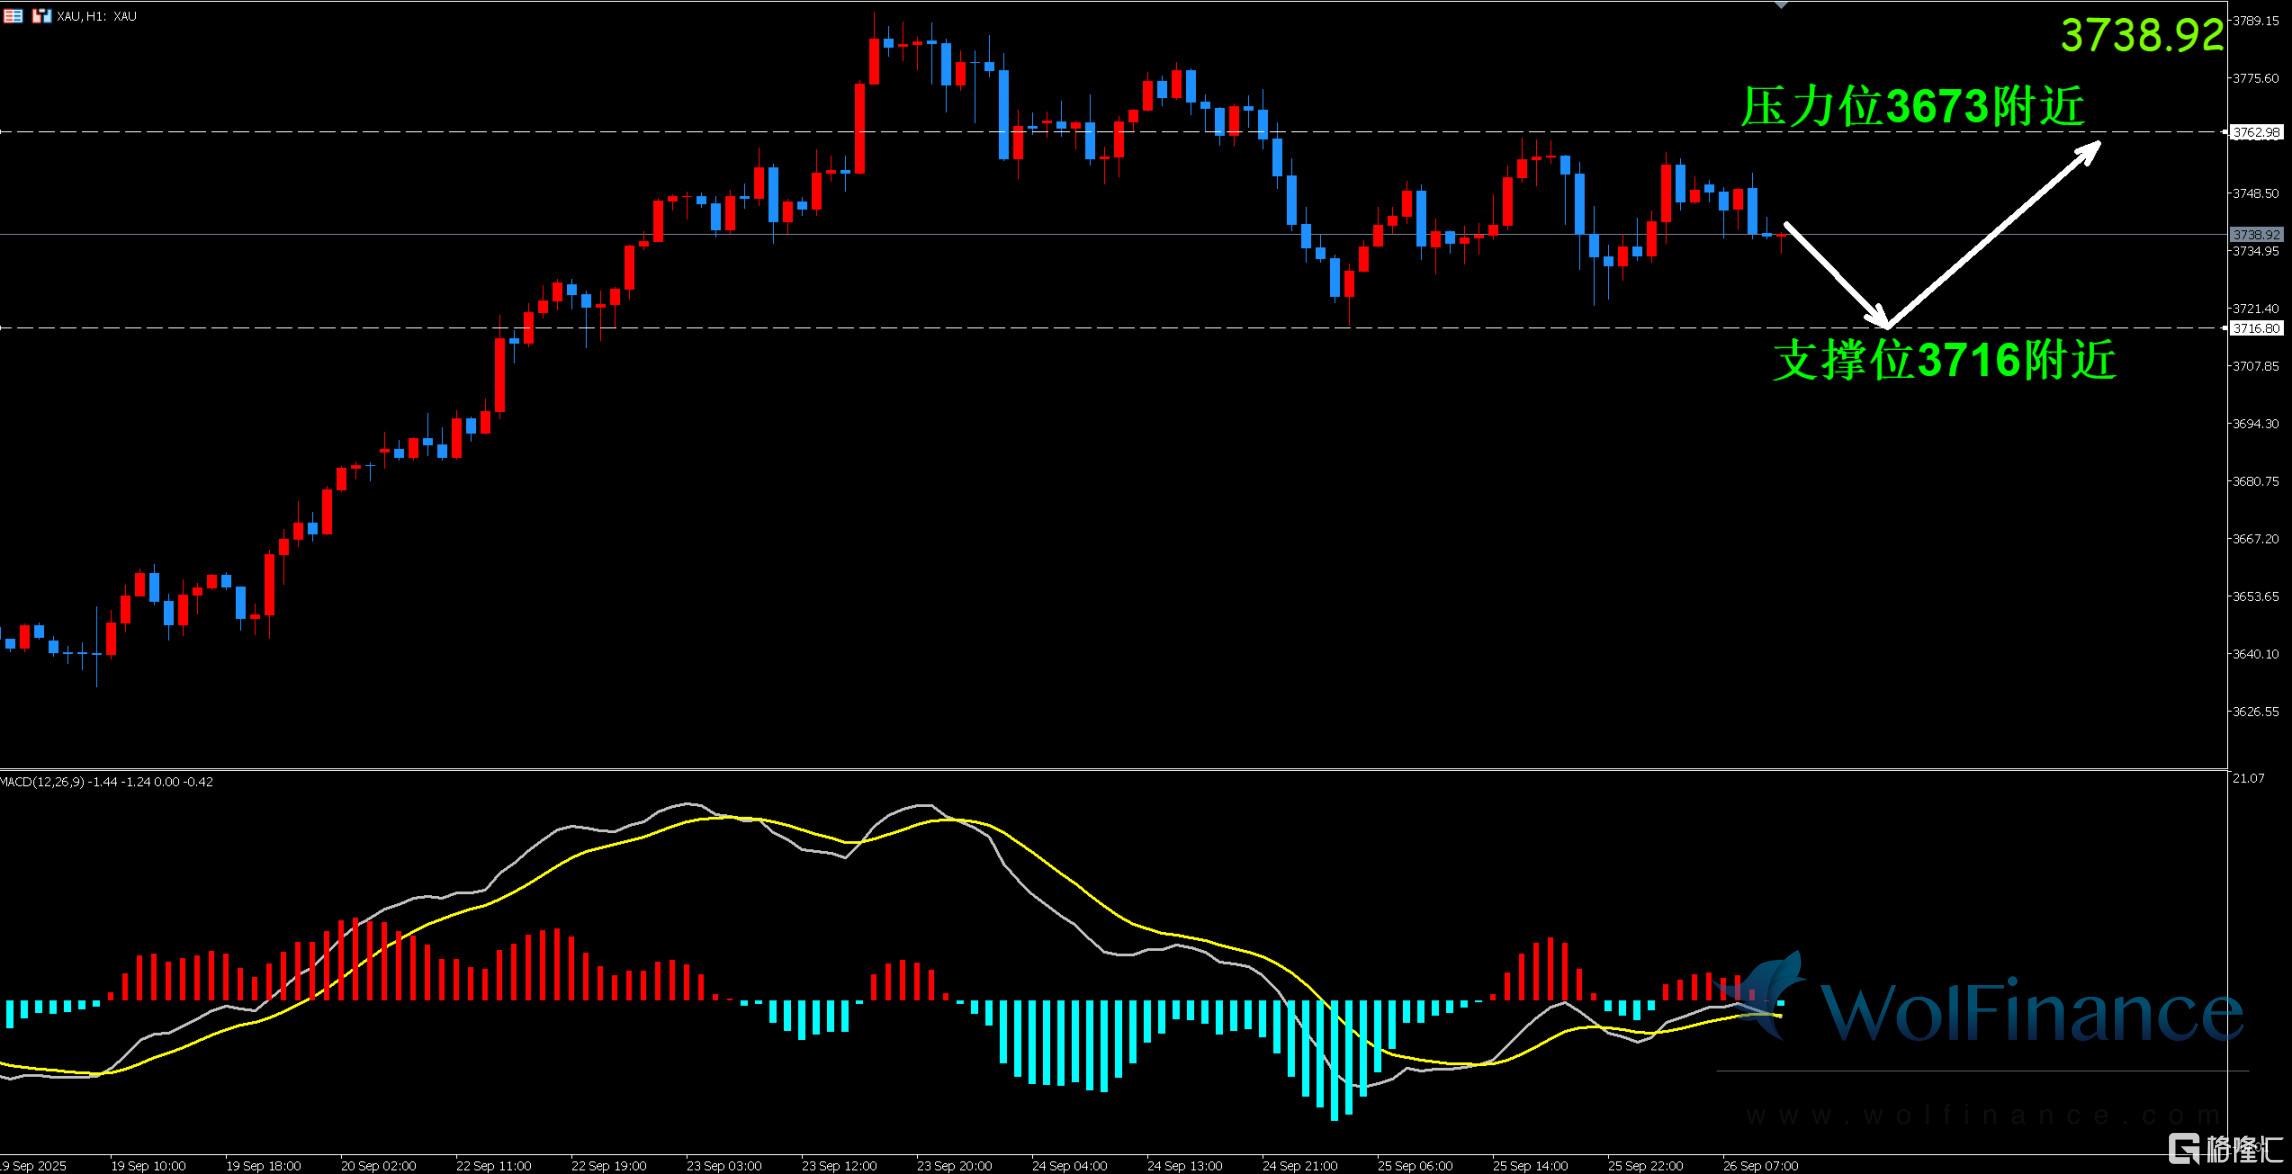Open the quick trading panel icon
The height and width of the screenshot is (1174, 2292).
[13, 16]
